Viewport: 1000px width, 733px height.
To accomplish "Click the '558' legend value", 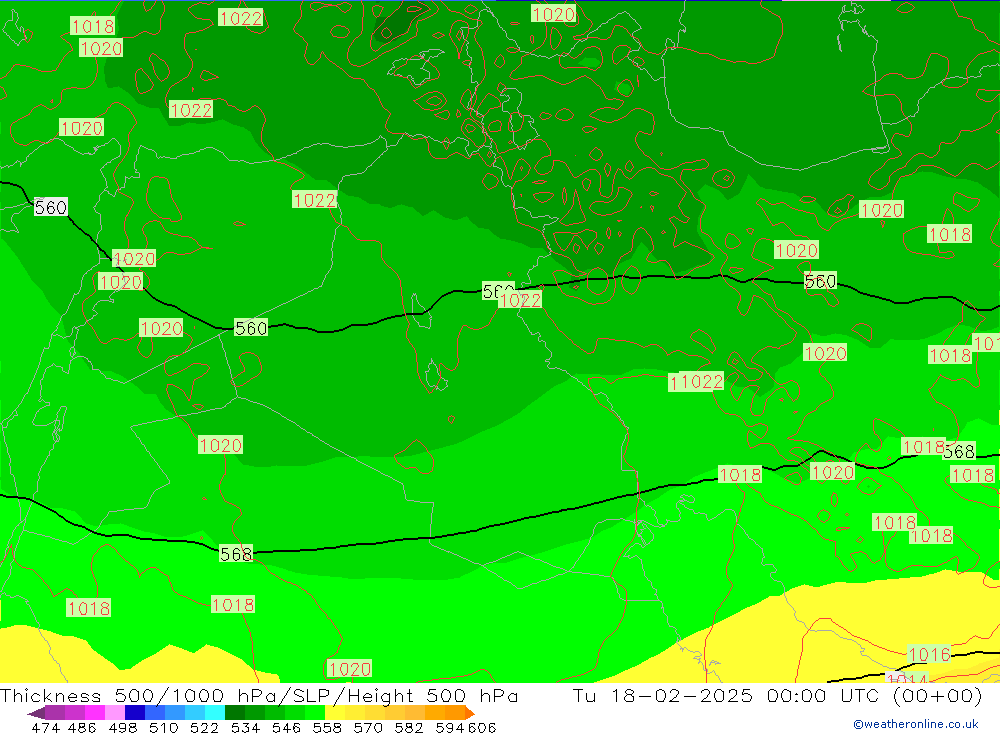I will click(327, 727).
